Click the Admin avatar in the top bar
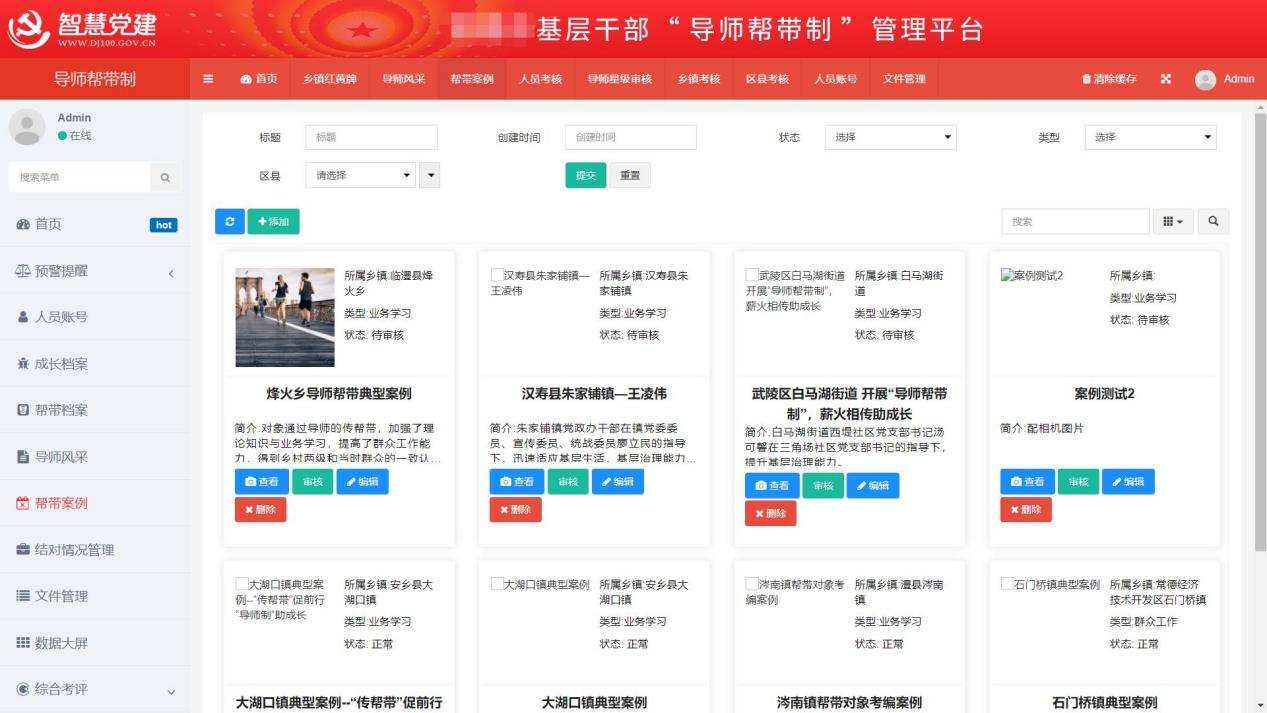The height and width of the screenshot is (713, 1267). point(1205,79)
